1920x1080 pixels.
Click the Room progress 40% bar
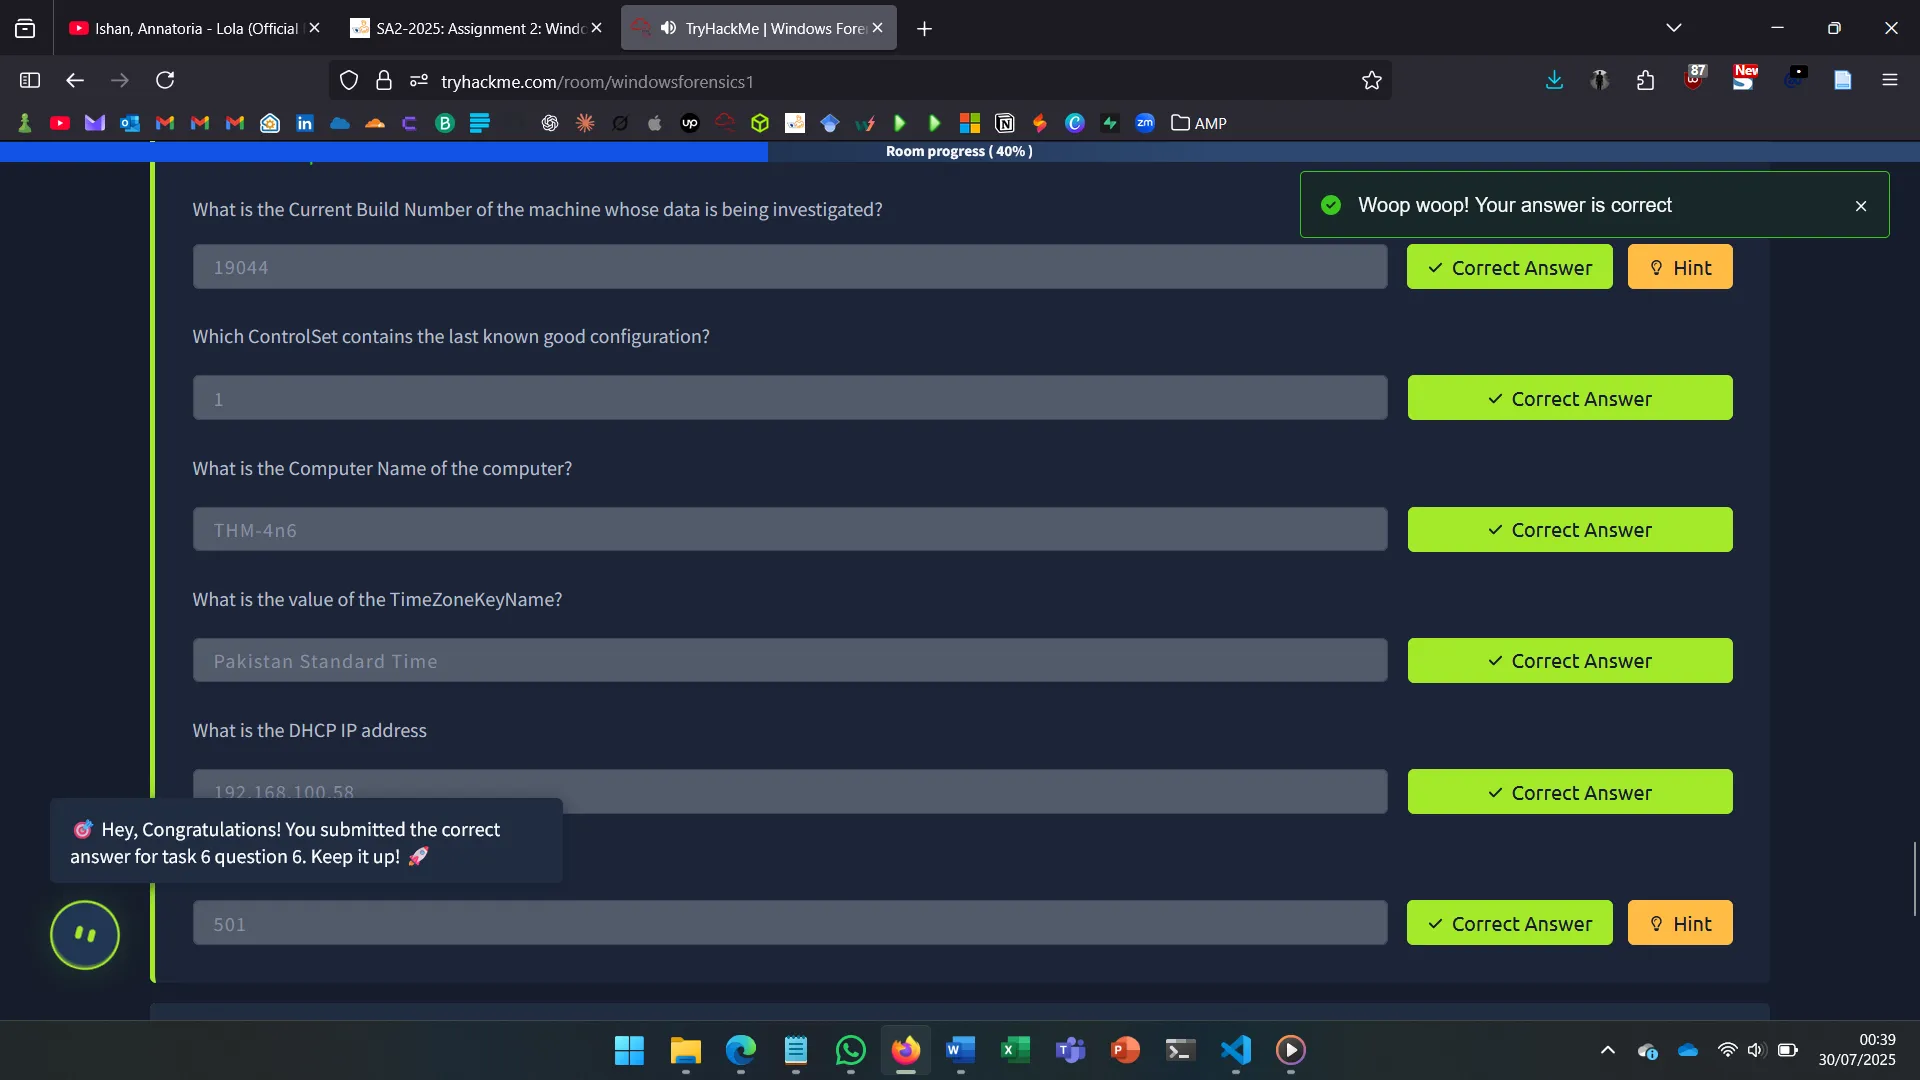958,151
